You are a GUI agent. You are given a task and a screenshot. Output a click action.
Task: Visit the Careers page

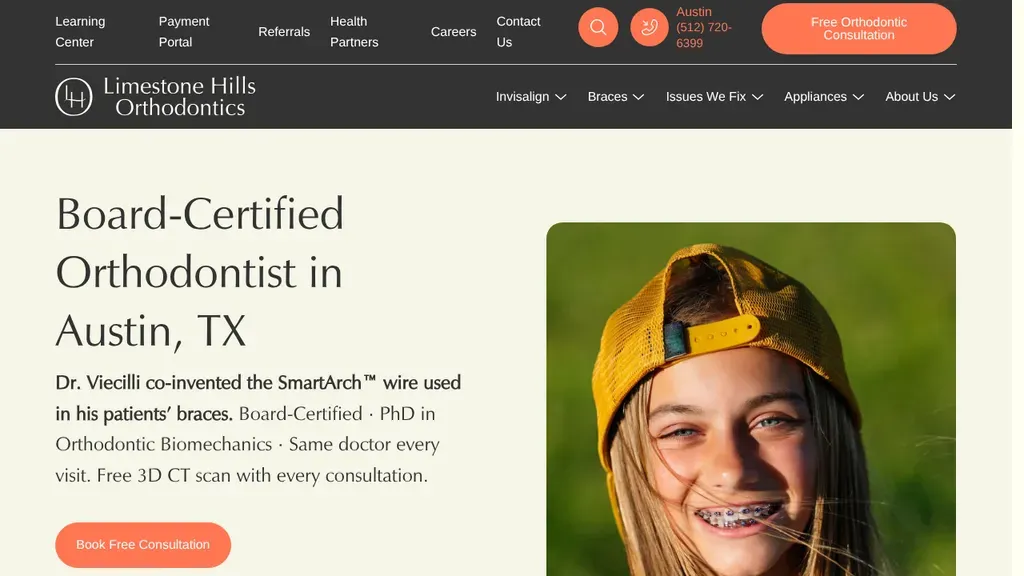pos(453,31)
